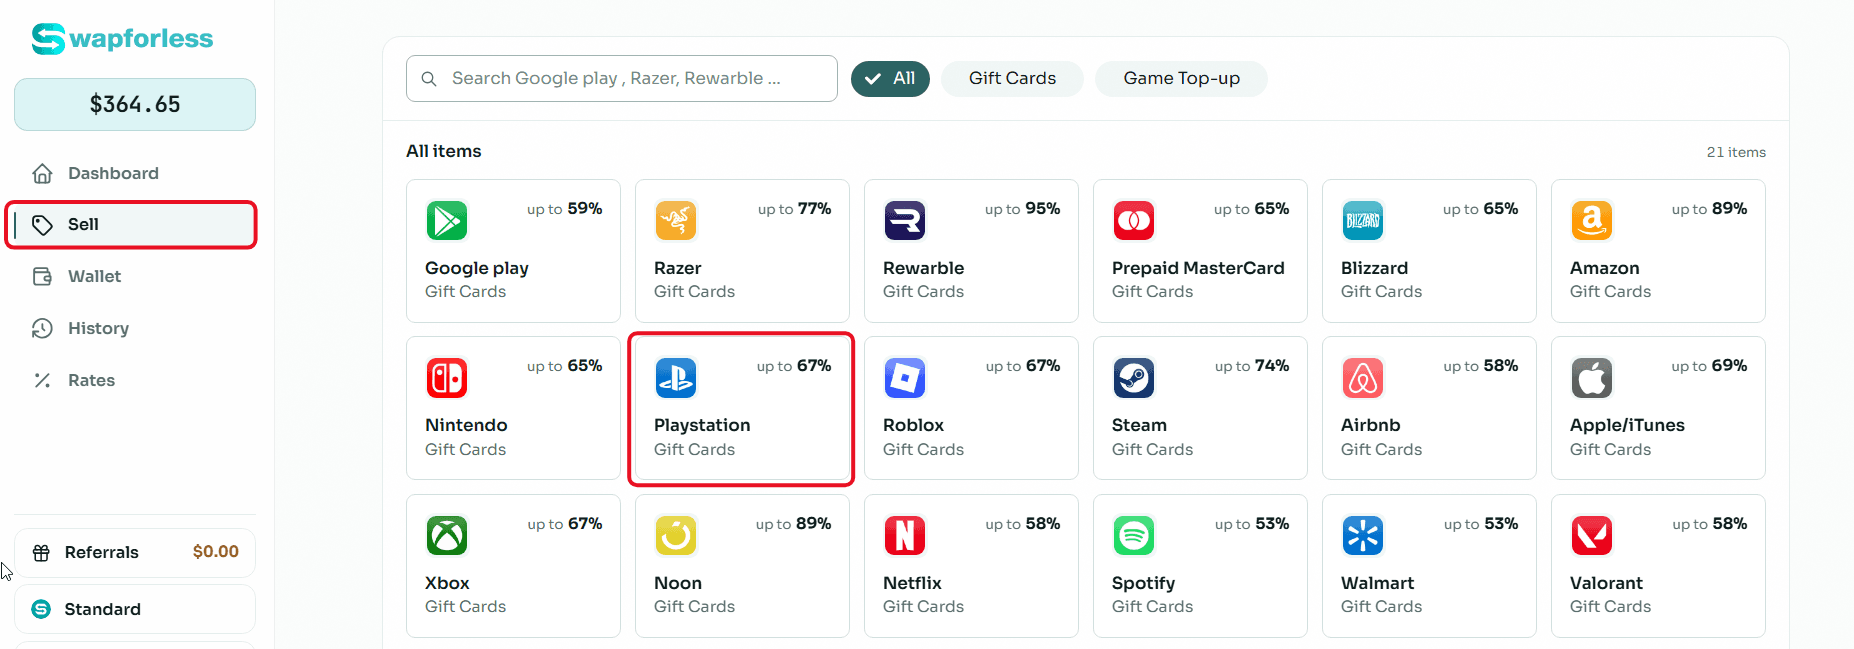This screenshot has width=1854, height=649.
Task: Select the Netflix card title
Action: pyautogui.click(x=913, y=583)
